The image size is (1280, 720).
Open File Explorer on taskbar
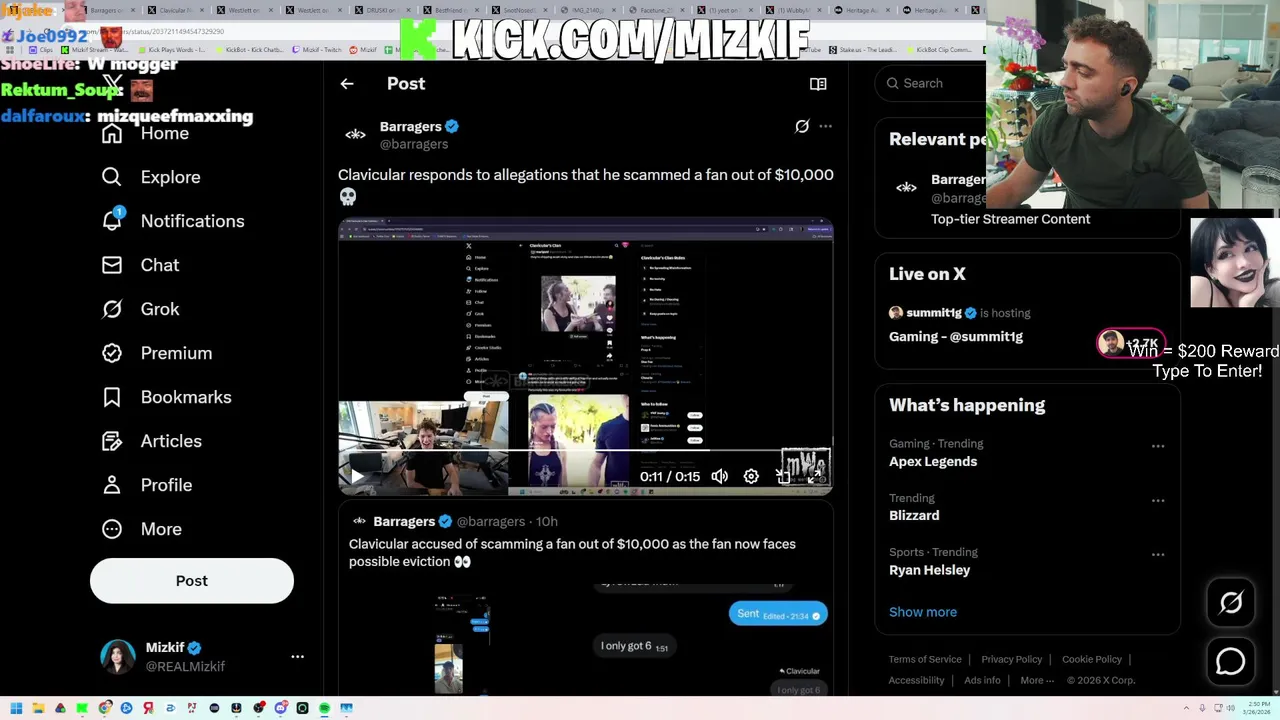tap(38, 708)
